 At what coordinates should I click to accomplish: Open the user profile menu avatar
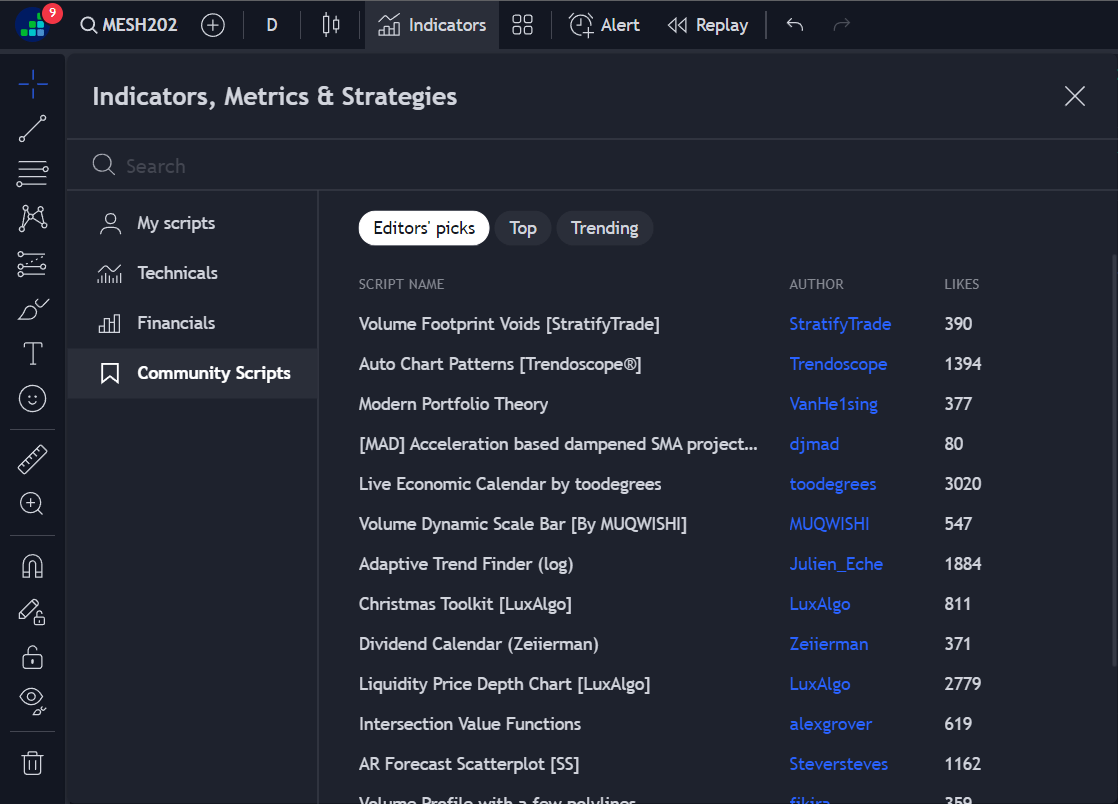point(34,25)
